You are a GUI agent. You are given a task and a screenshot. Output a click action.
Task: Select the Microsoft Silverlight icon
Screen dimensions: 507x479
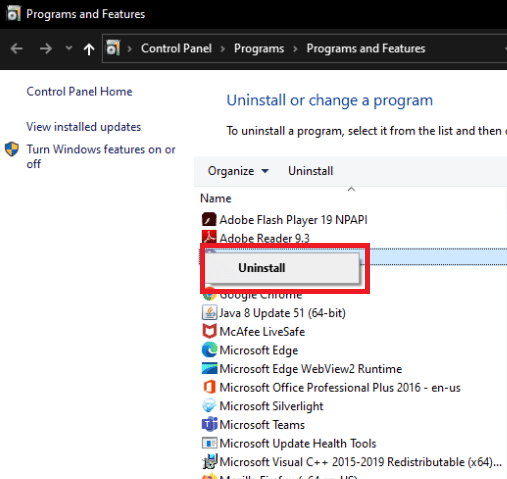click(x=209, y=406)
